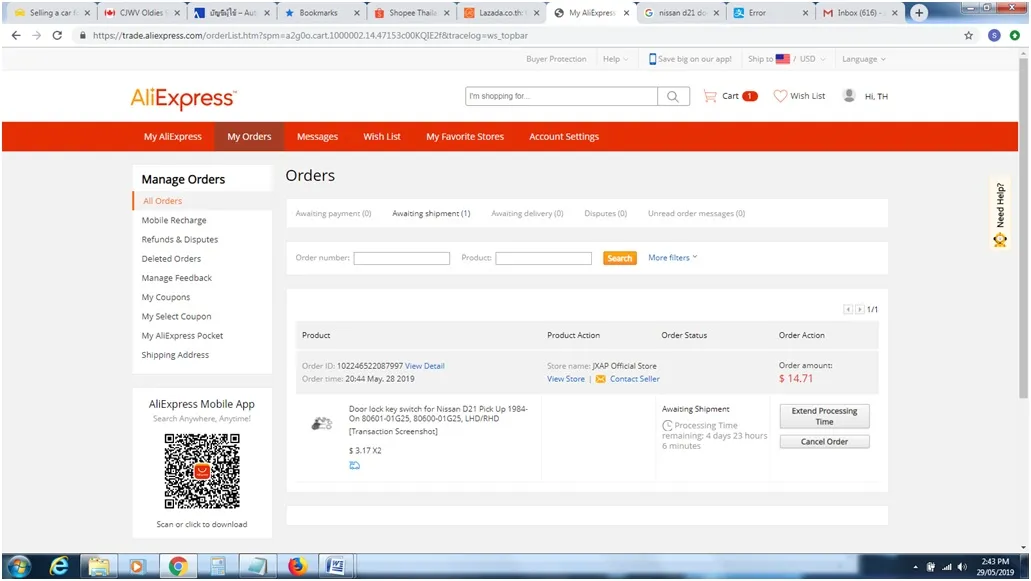The height and width of the screenshot is (581, 1031).
Task: Open Account Settings in the navigation bar
Action: pyautogui.click(x=563, y=136)
